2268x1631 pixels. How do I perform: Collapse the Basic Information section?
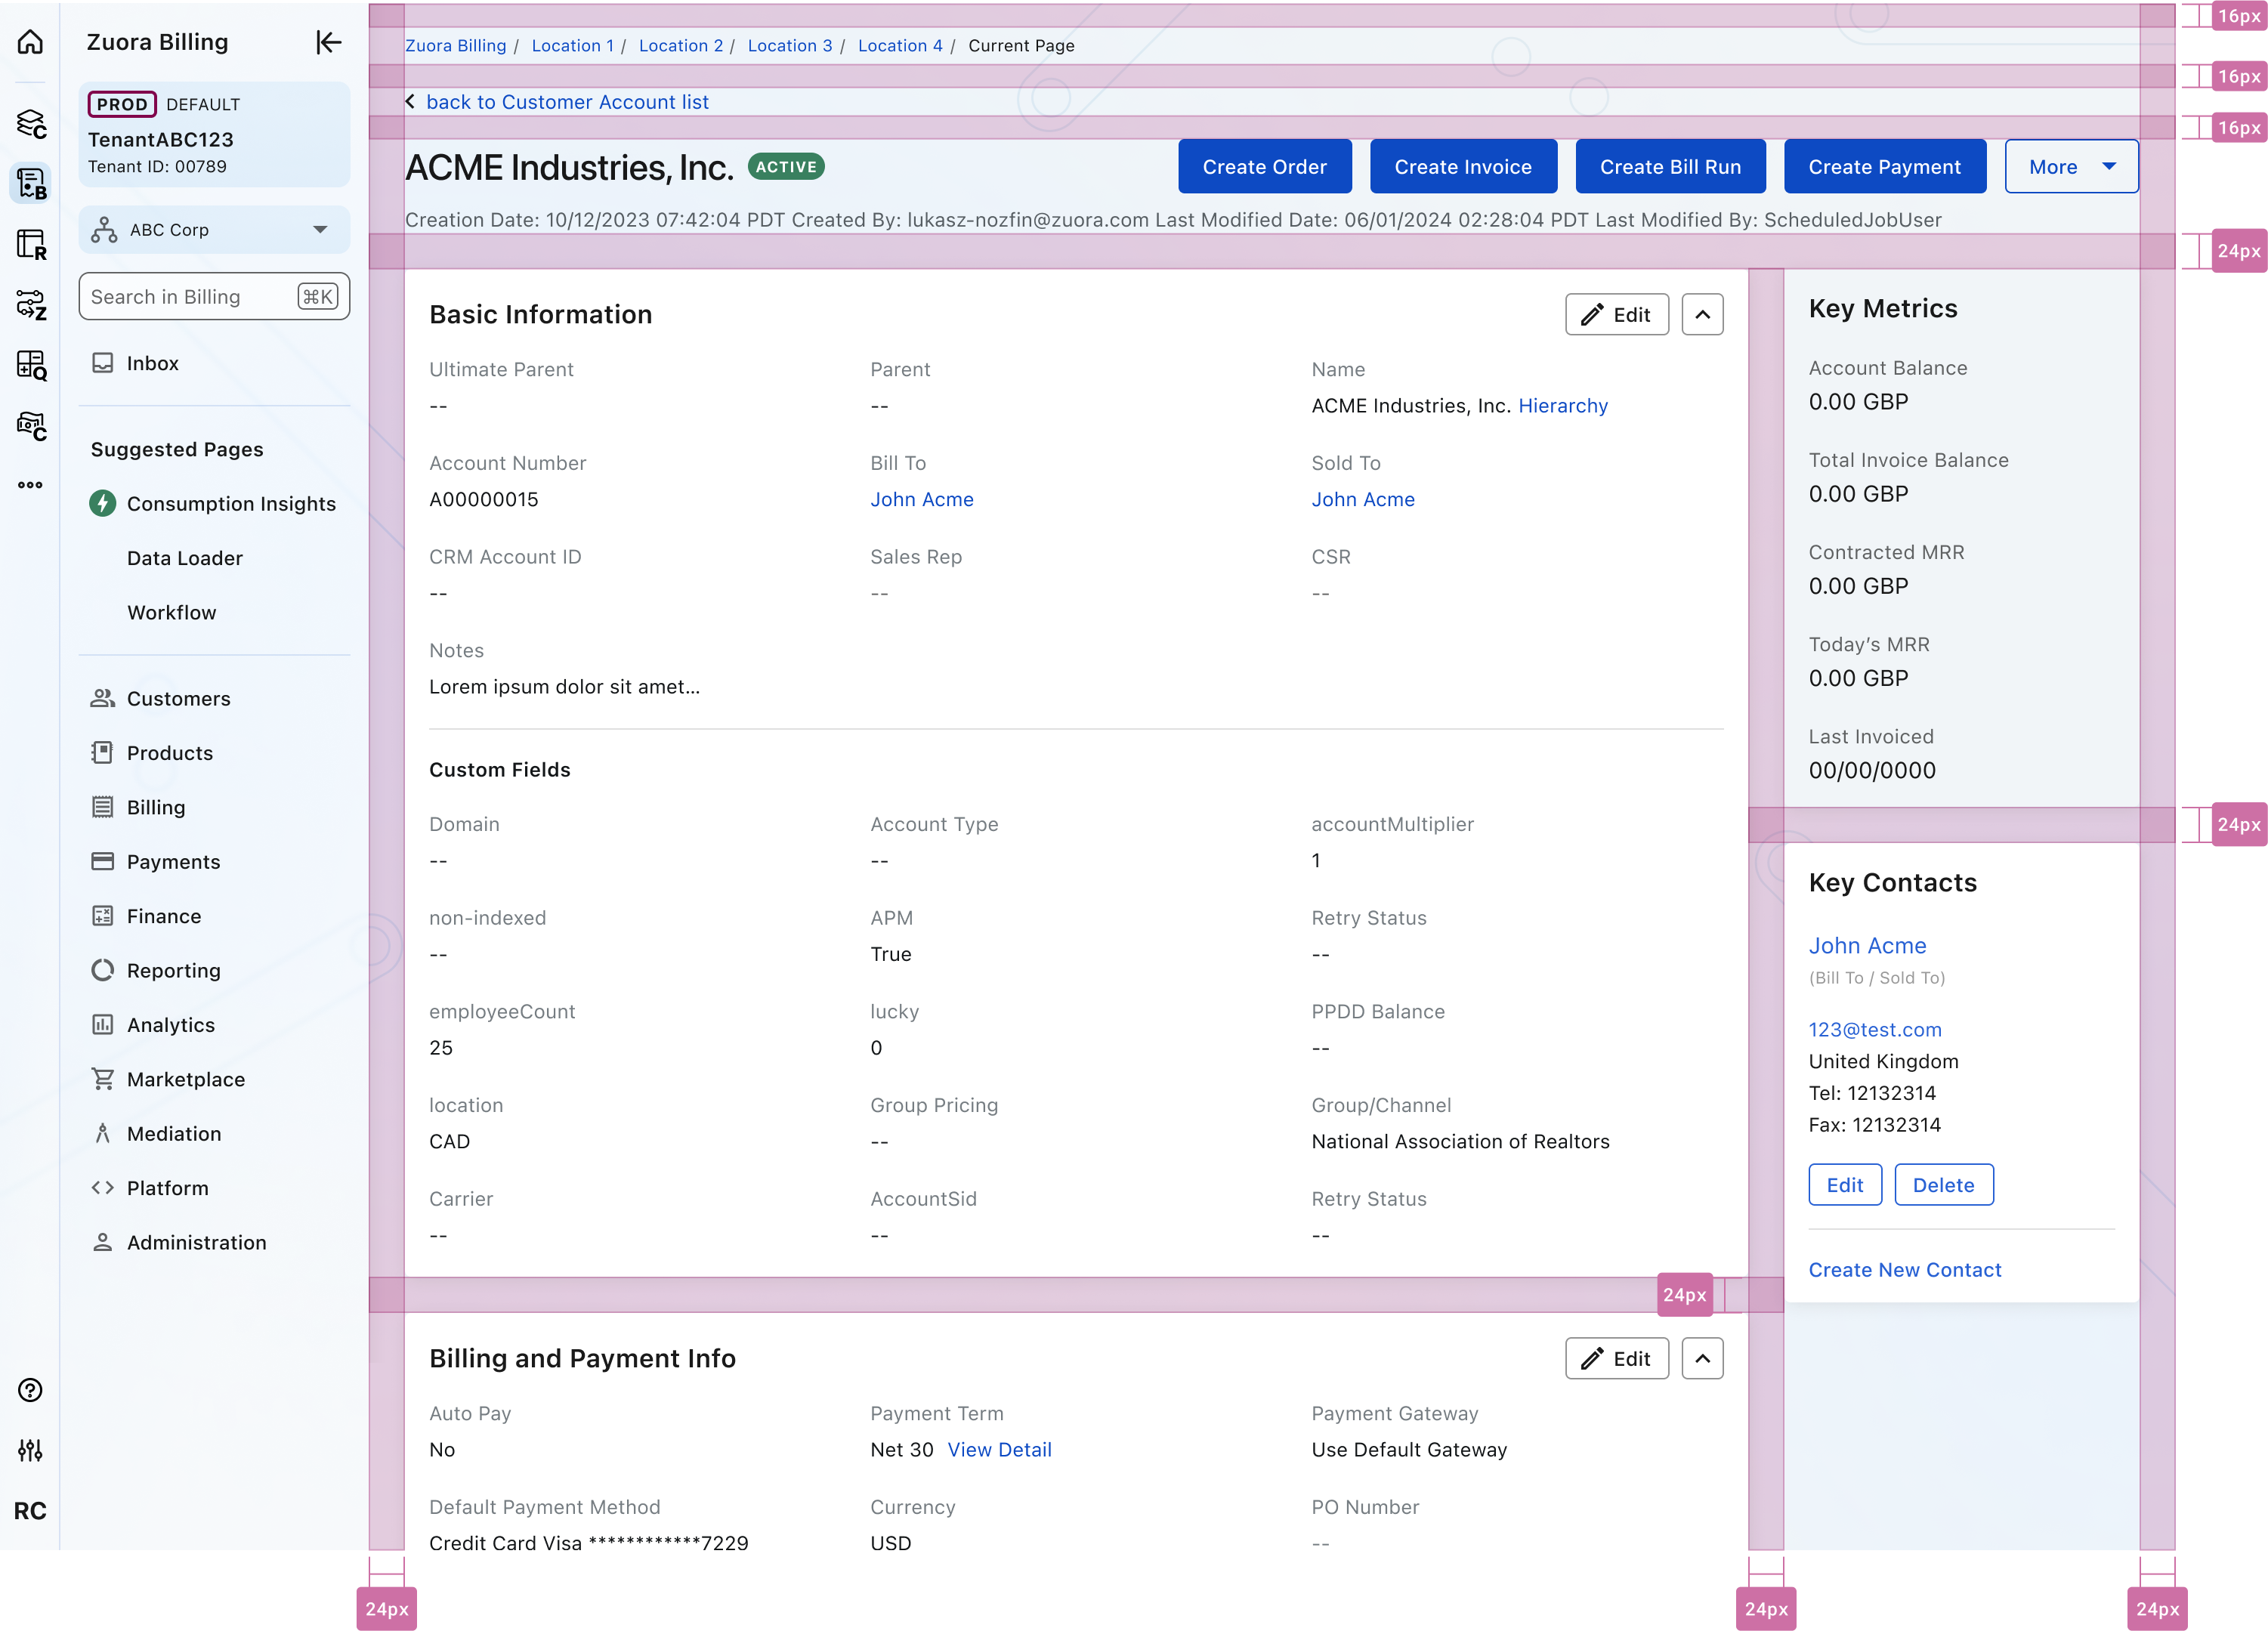pyautogui.click(x=1702, y=315)
